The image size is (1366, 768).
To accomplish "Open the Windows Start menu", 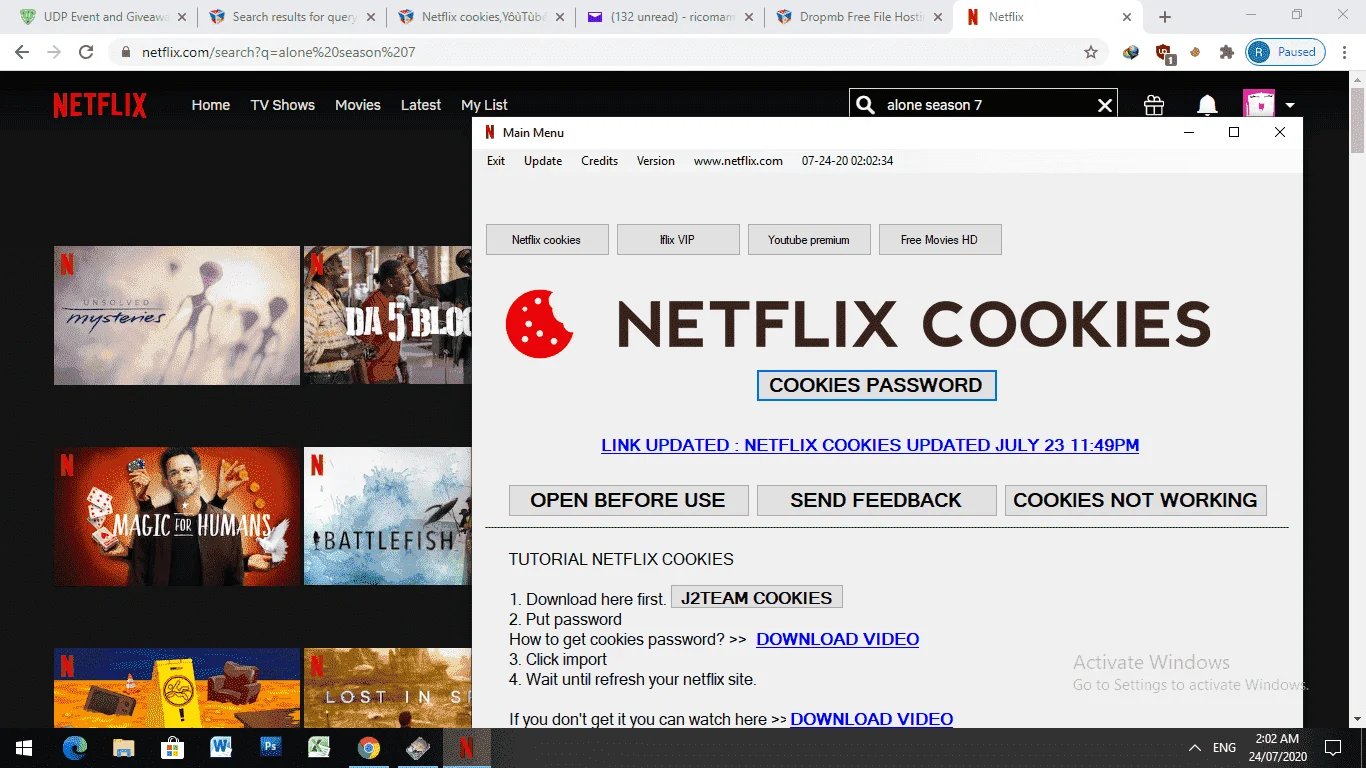I will pos(24,748).
